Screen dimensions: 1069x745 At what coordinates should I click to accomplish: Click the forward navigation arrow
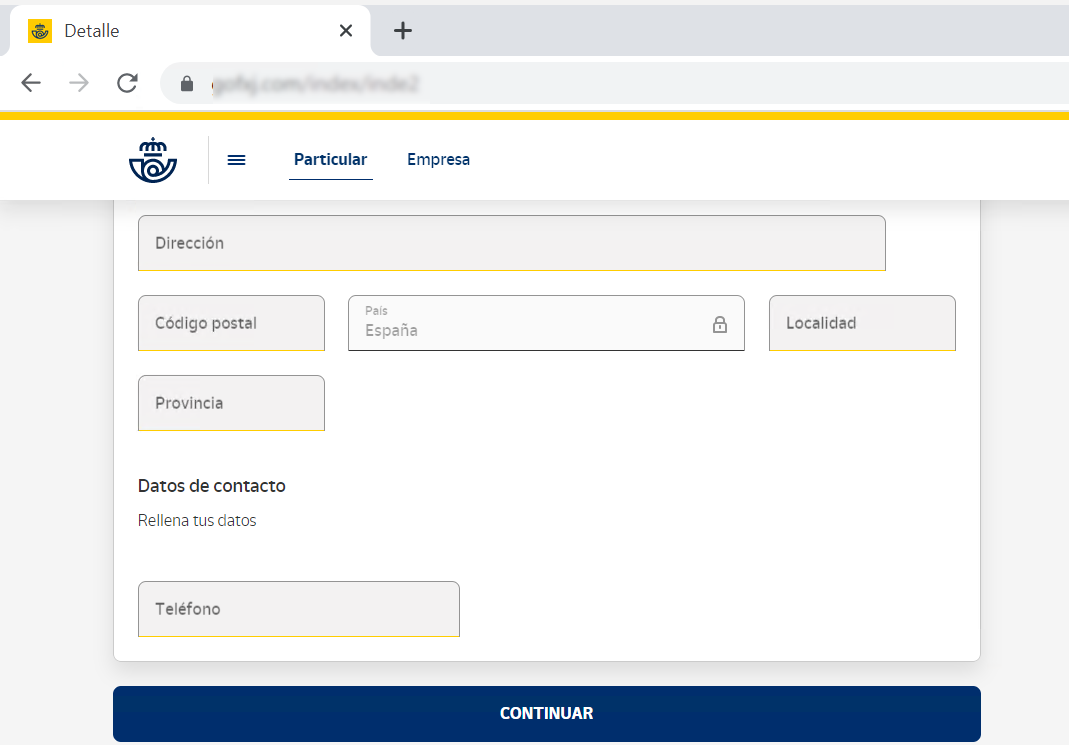[x=79, y=84]
